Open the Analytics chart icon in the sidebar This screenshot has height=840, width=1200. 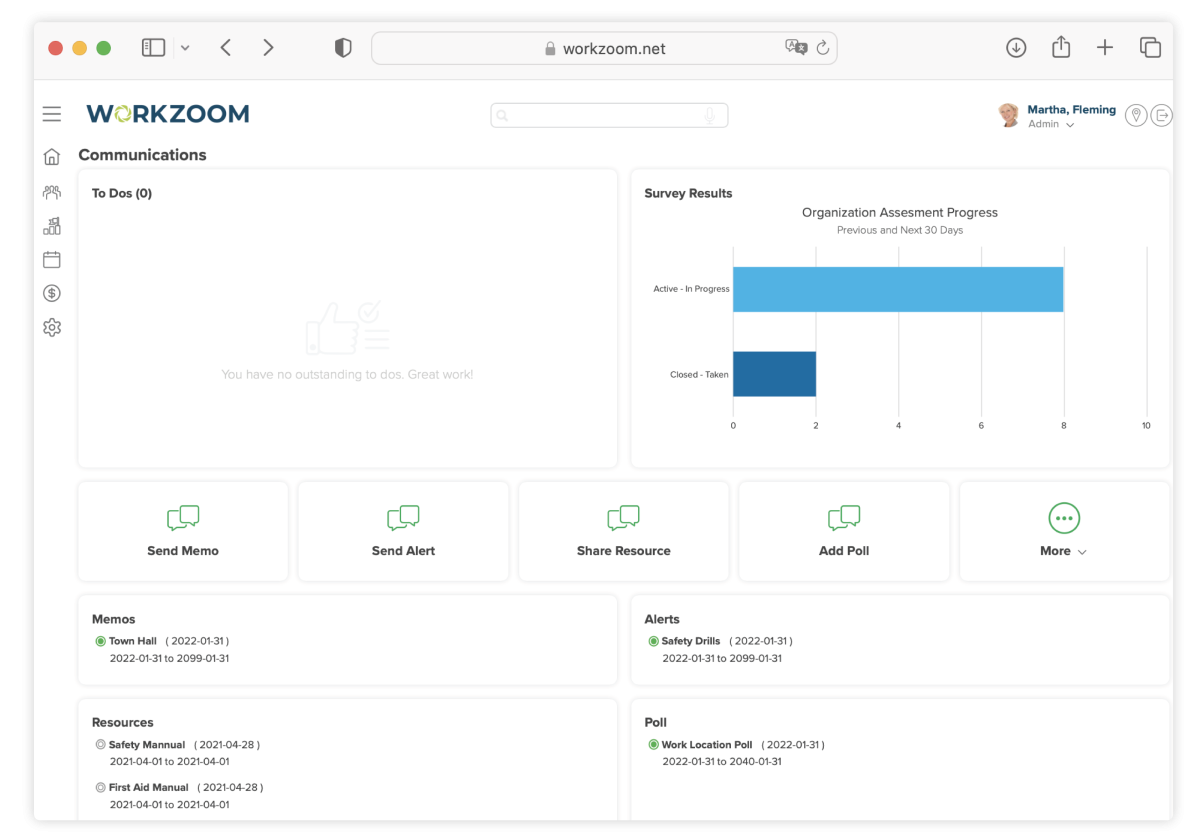tap(51, 225)
